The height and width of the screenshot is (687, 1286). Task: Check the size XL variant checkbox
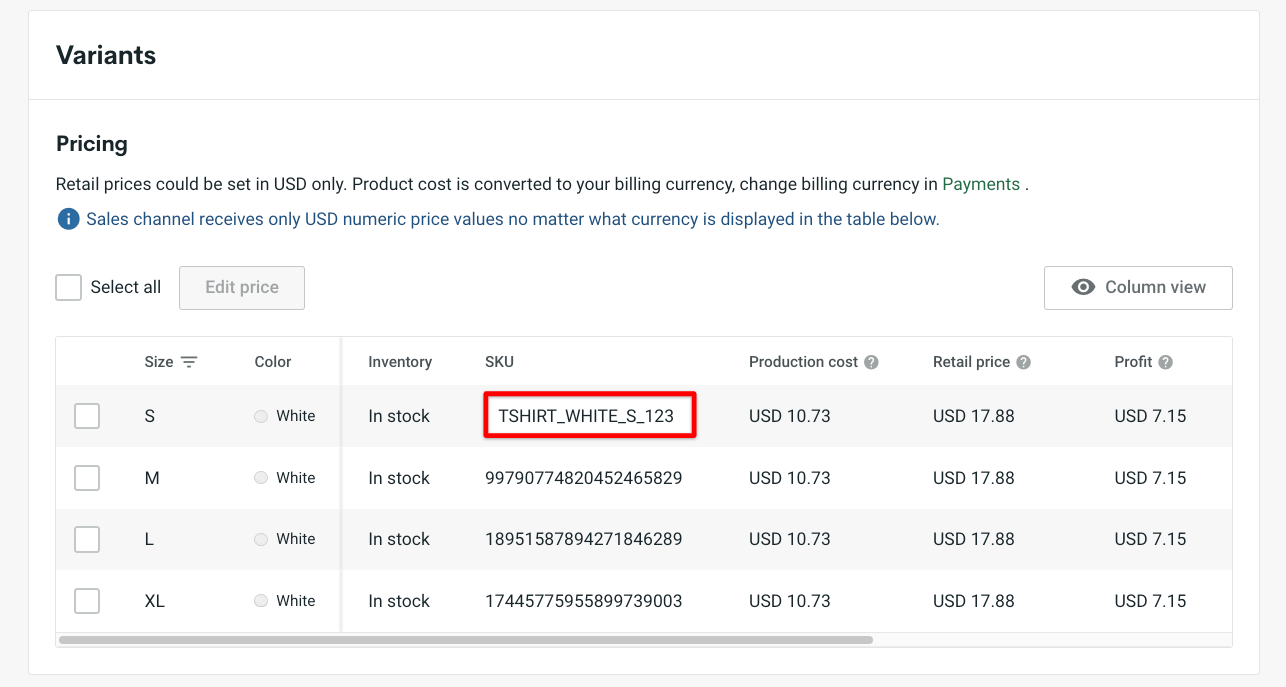[x=86, y=600]
